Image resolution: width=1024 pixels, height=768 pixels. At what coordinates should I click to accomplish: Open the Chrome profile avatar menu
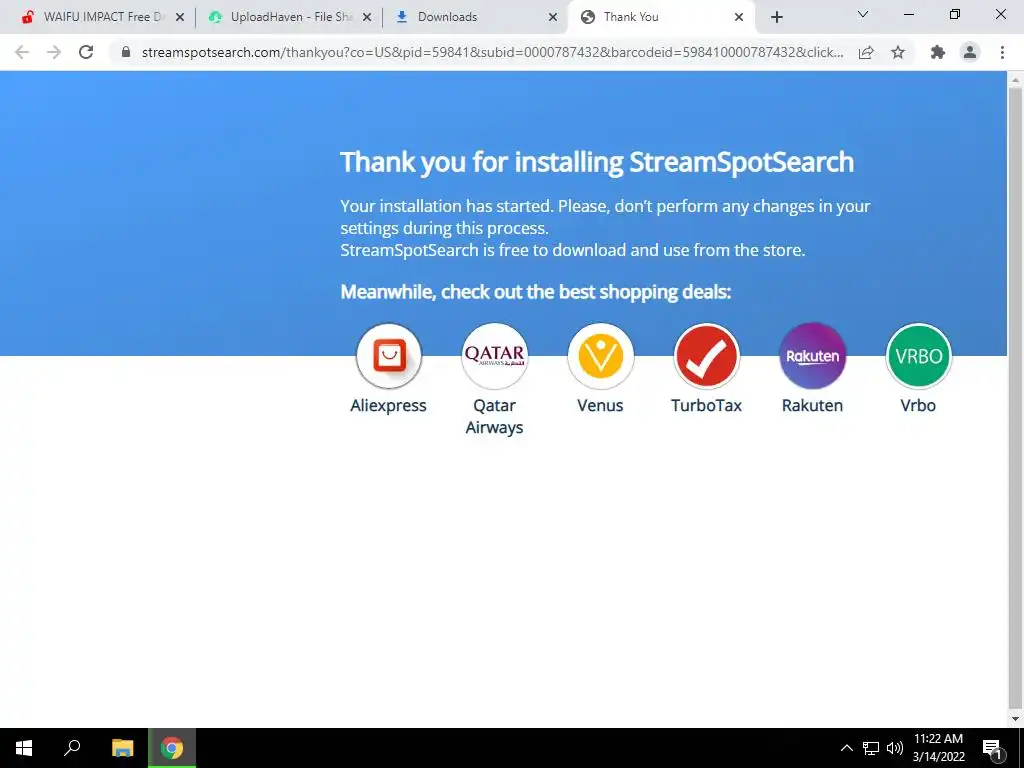[x=970, y=52]
